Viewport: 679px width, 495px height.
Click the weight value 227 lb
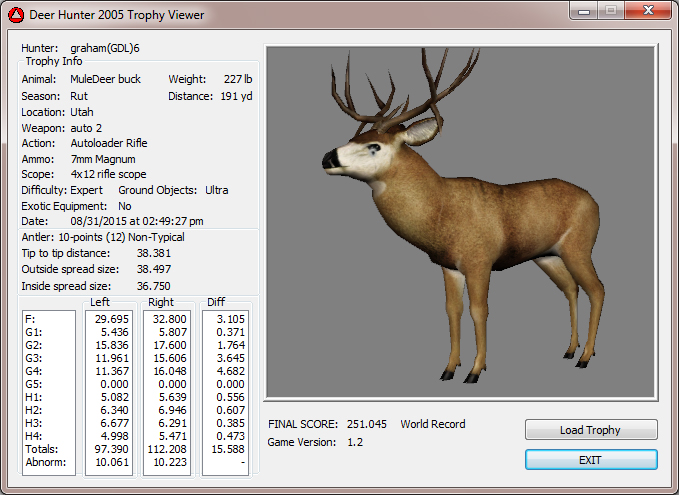(239, 79)
